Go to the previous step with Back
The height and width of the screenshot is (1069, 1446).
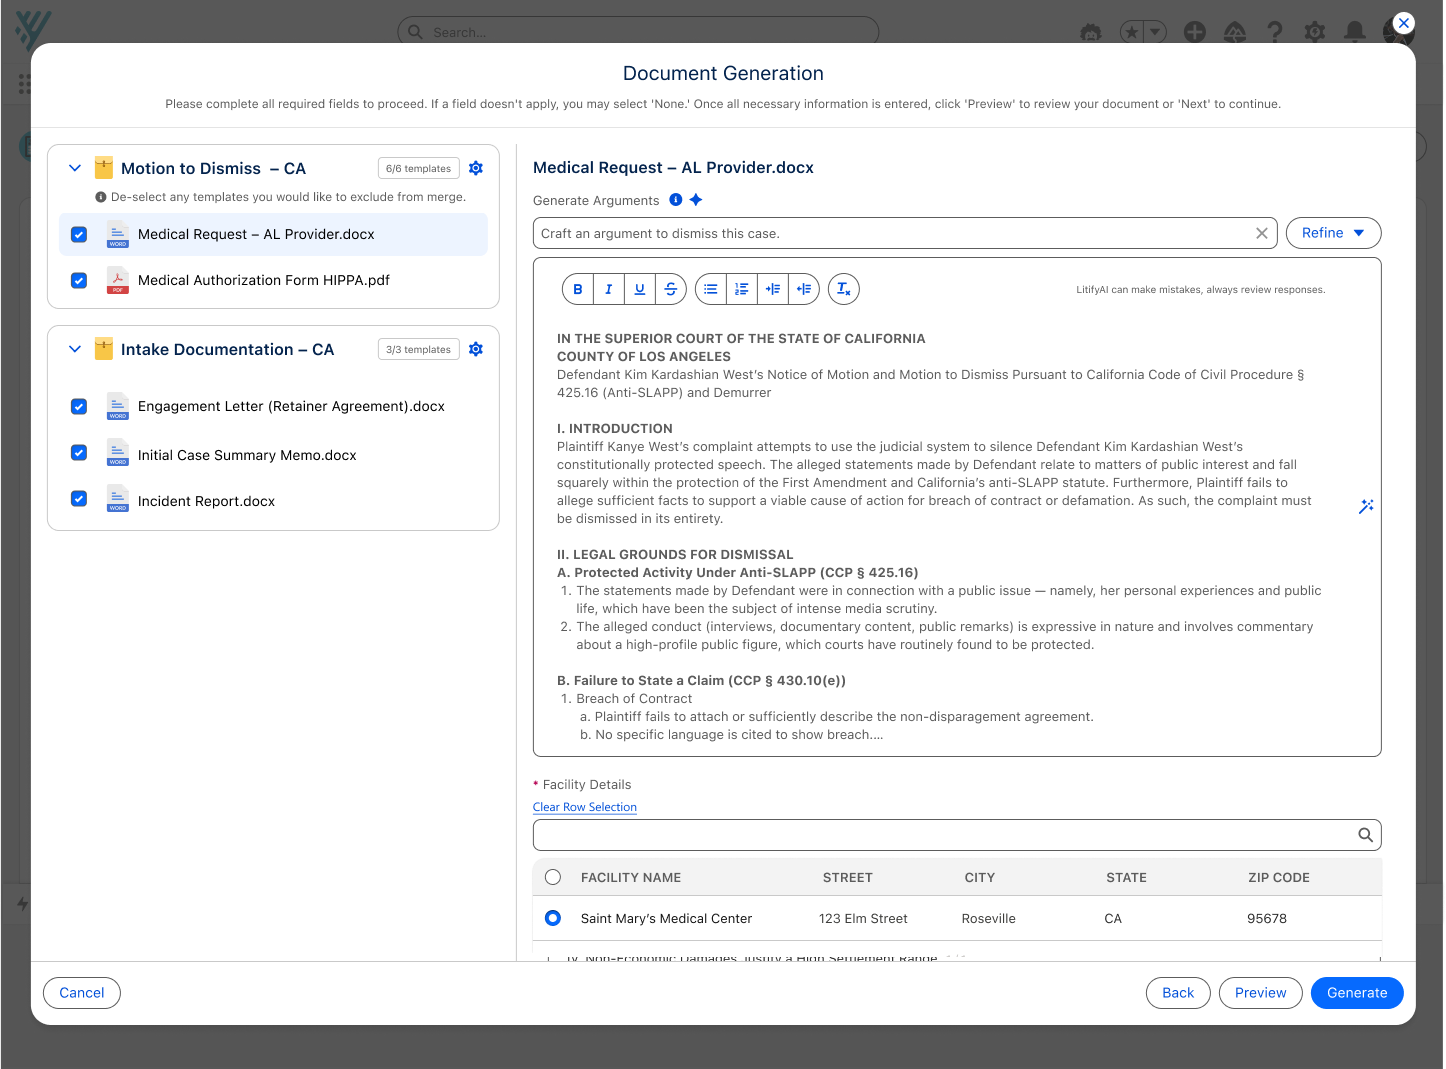point(1178,993)
